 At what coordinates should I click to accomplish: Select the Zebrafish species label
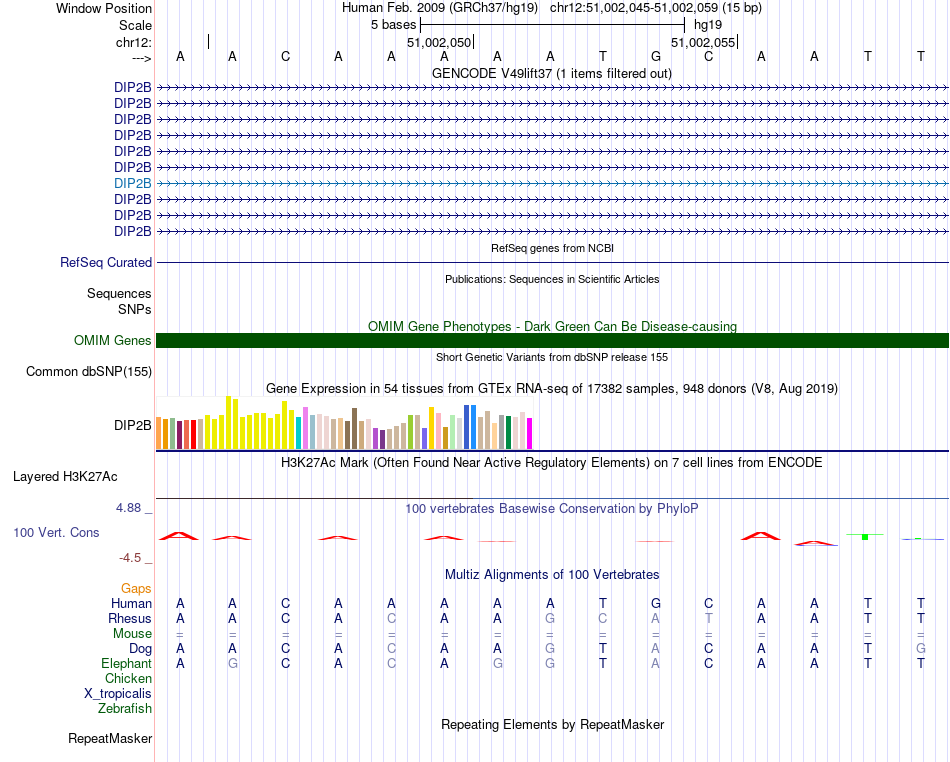pos(125,708)
